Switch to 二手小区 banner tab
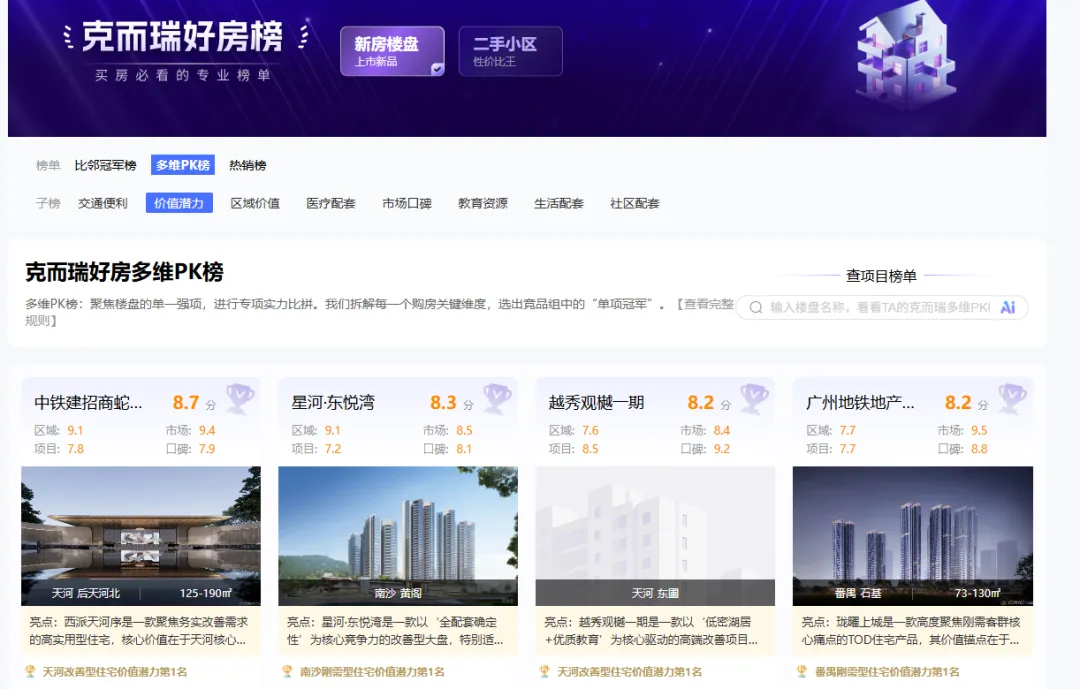 [x=510, y=51]
